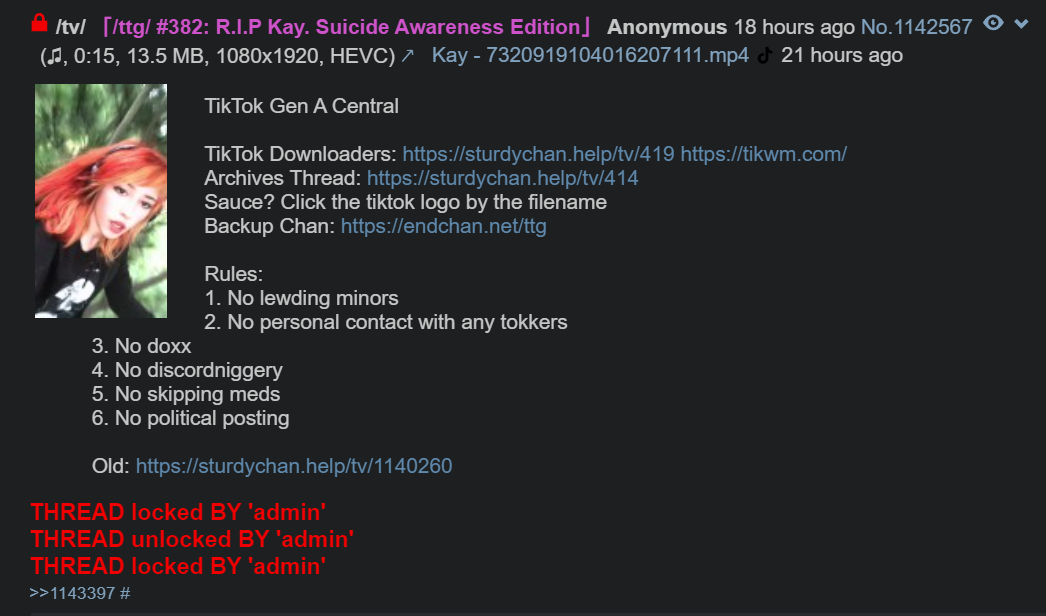Open the post menu chevron dropdown
The height and width of the screenshot is (616, 1046).
coord(1021,24)
